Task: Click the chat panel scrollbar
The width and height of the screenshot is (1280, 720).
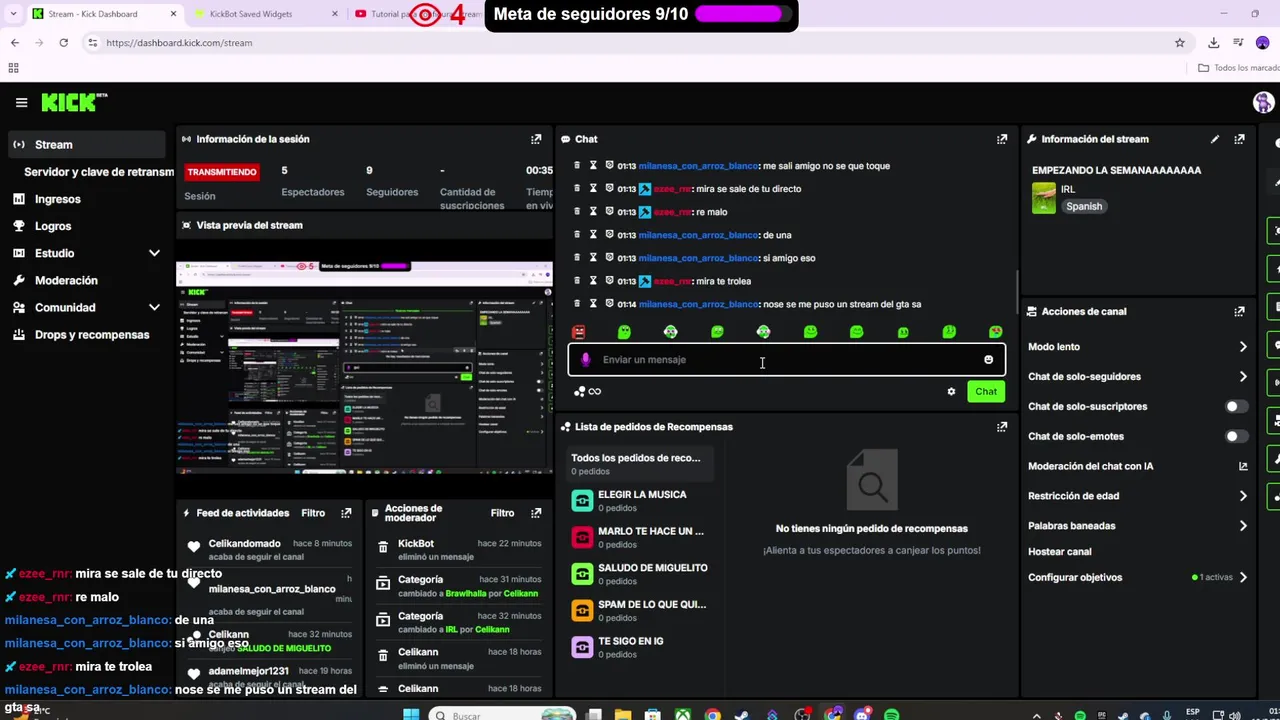Action: point(1017,291)
